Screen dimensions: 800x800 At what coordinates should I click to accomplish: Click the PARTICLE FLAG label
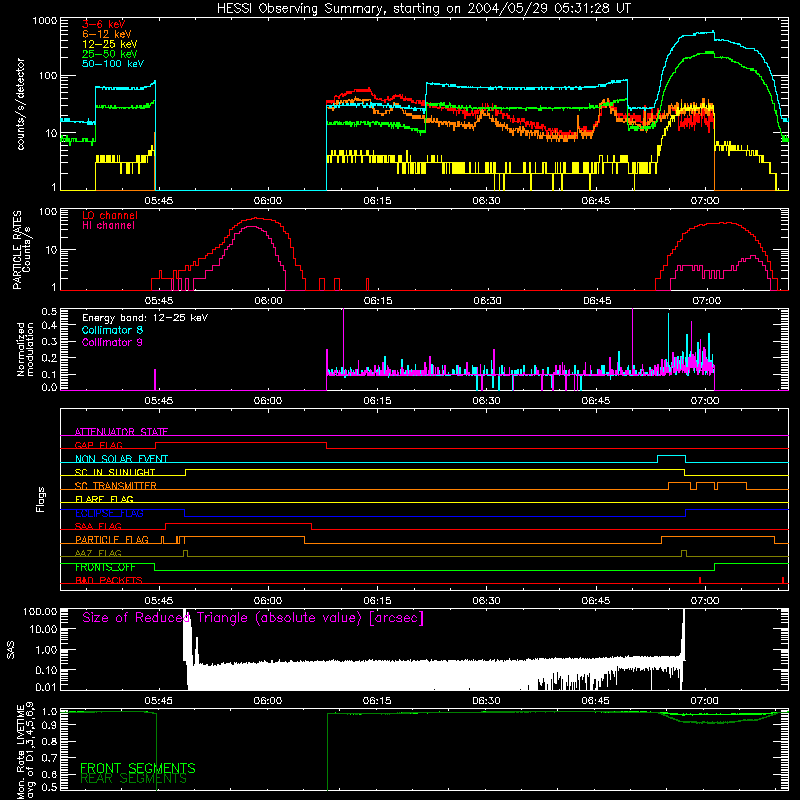pos(112,540)
